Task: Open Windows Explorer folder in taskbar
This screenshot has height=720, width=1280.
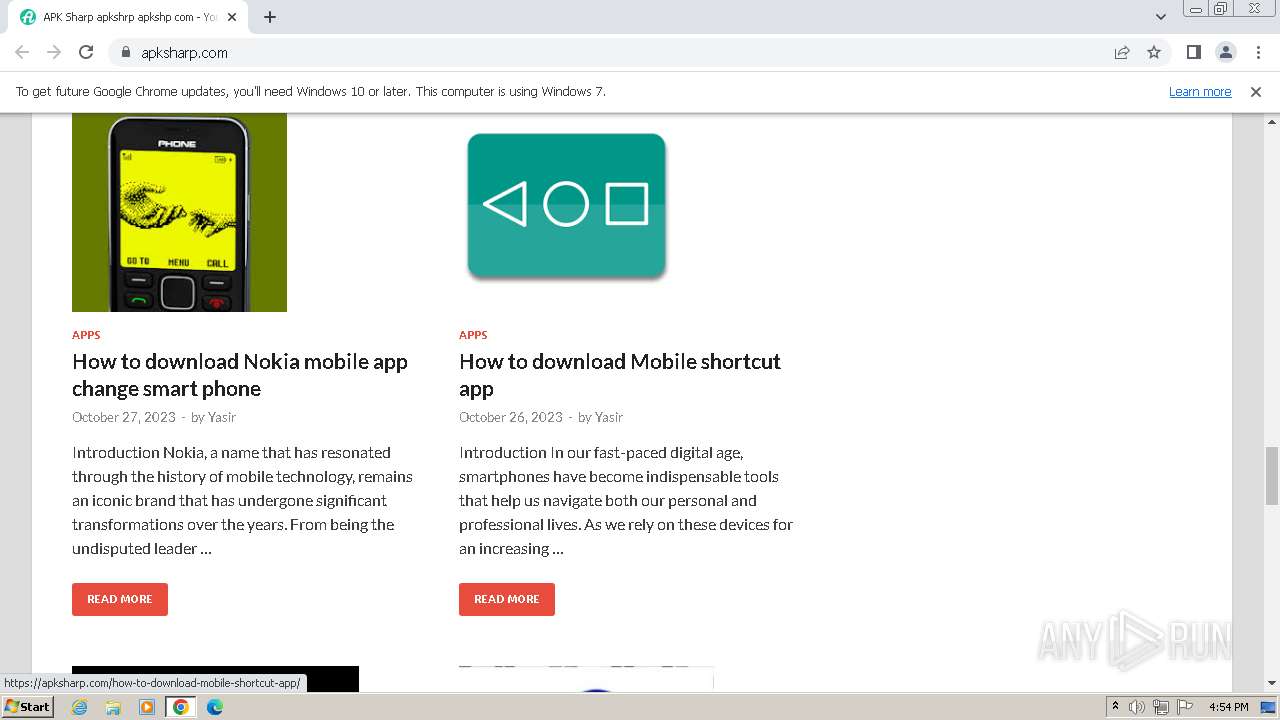Action: 113,707
